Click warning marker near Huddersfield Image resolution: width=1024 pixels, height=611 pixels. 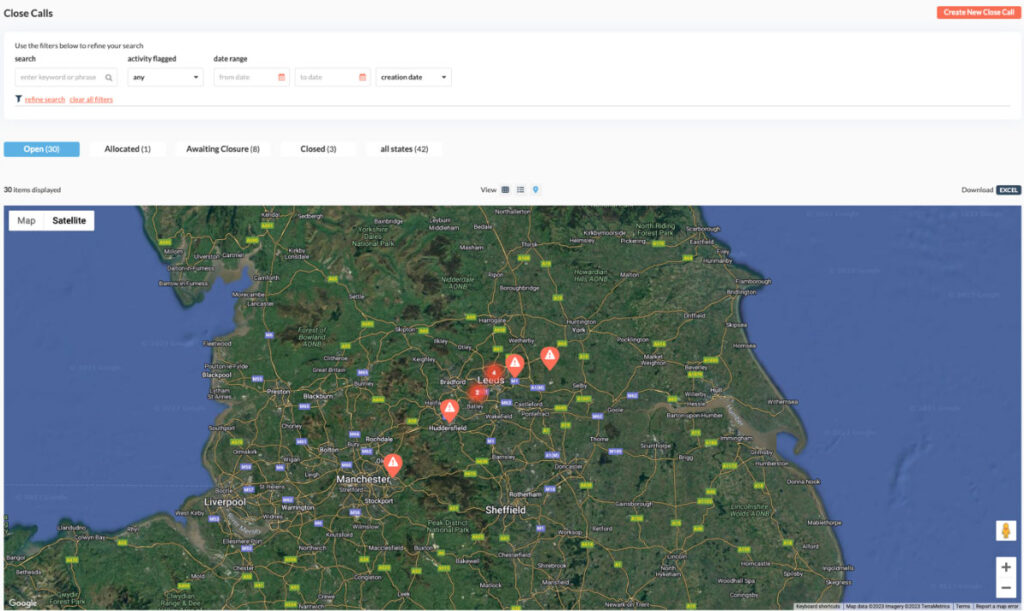click(449, 408)
